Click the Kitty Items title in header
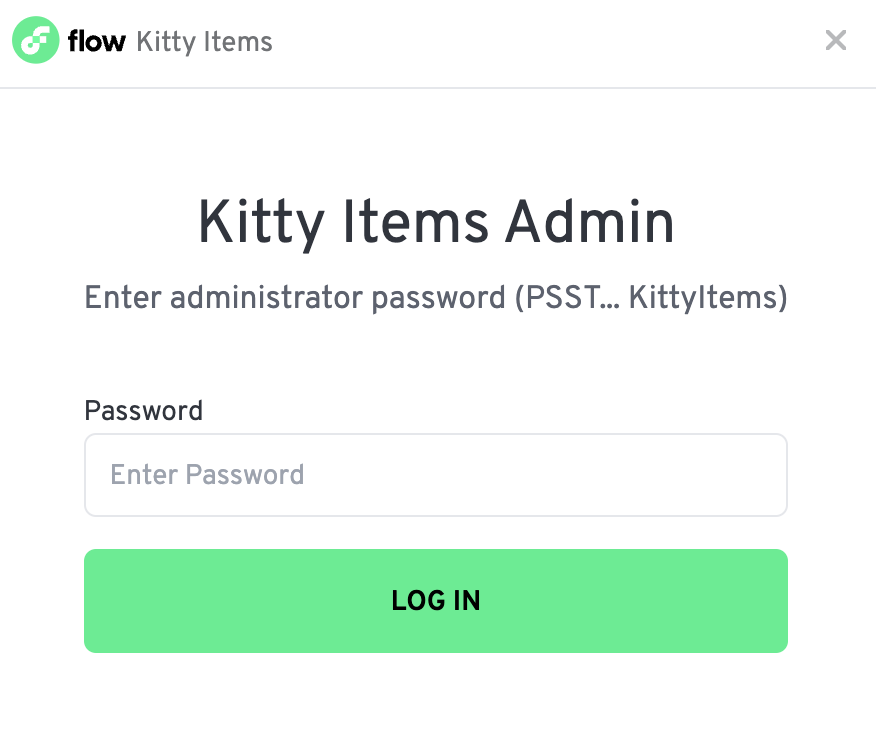Screen dimensions: 876x742 click(x=203, y=42)
